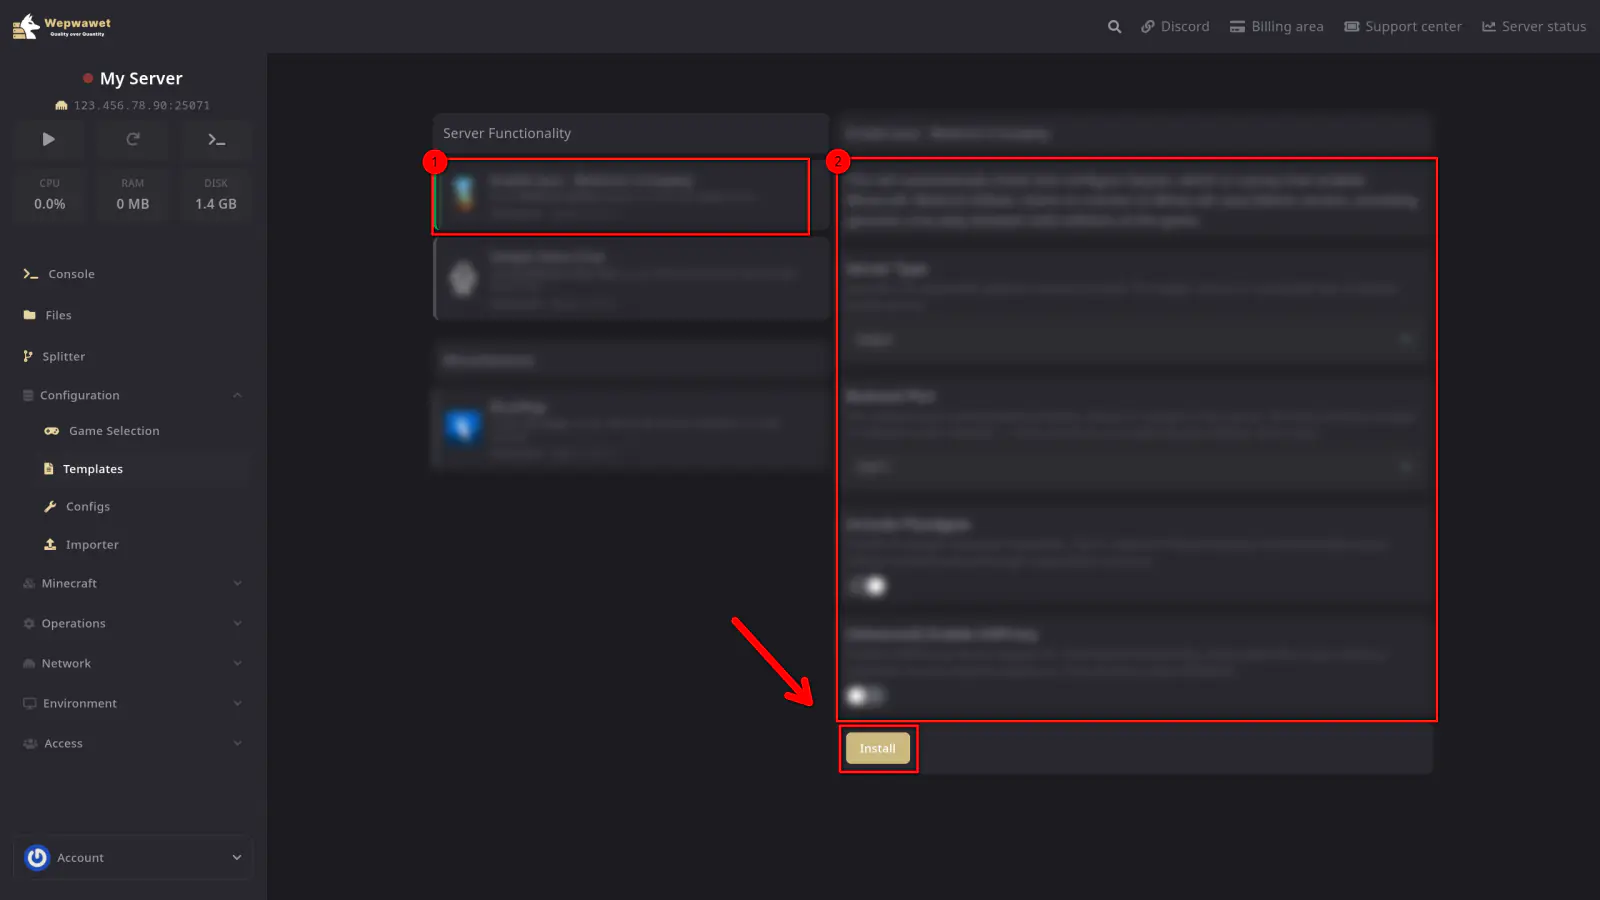Open the quick console terminal icon

(216, 140)
